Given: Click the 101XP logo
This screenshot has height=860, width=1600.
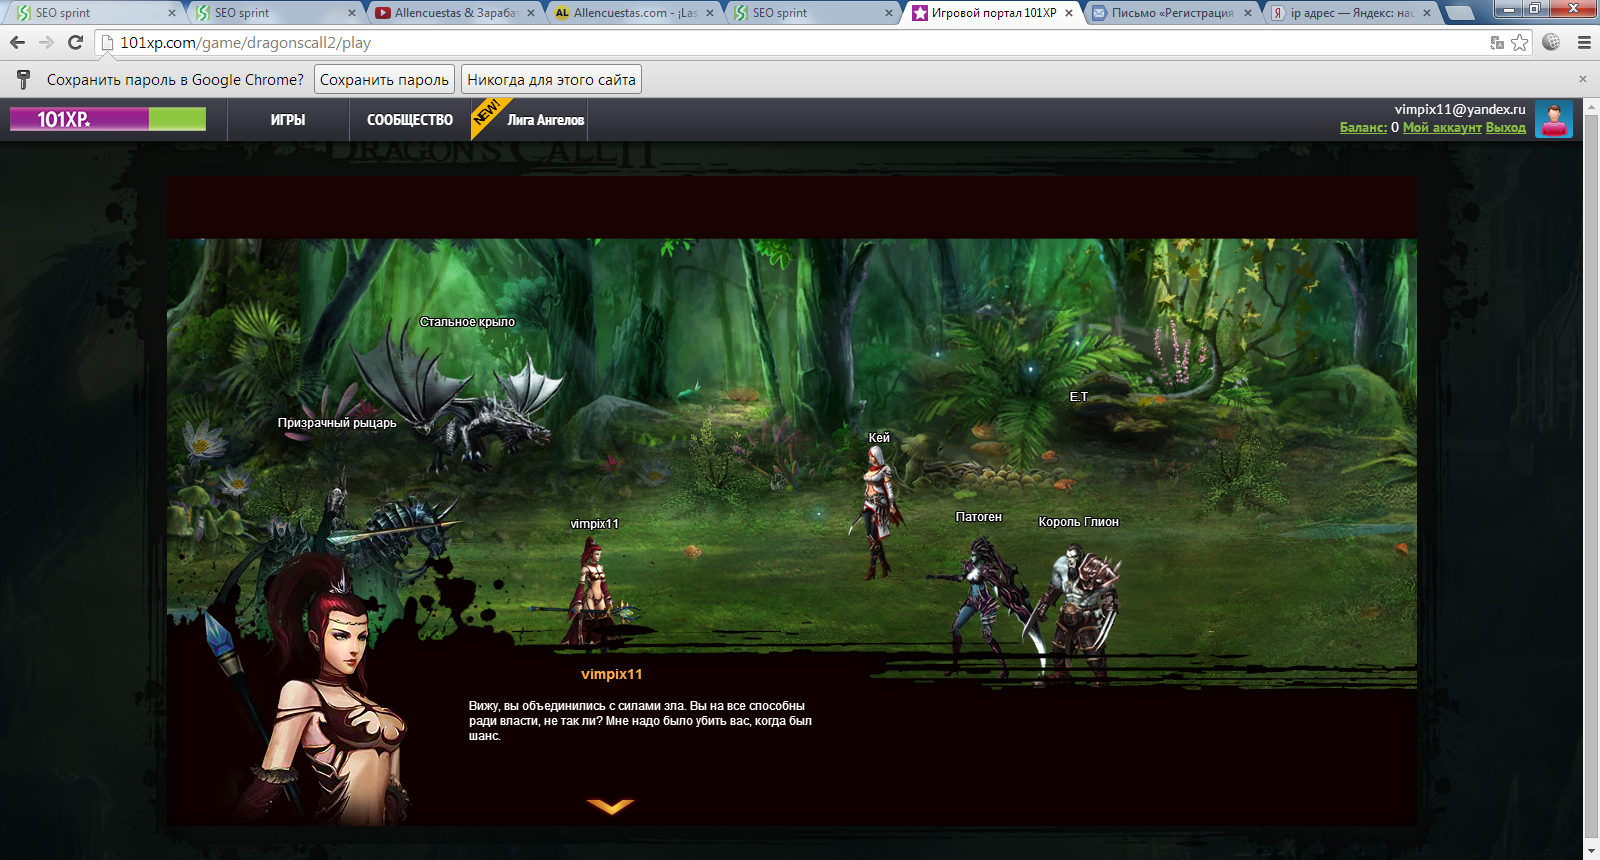Looking at the screenshot, I should pos(108,119).
